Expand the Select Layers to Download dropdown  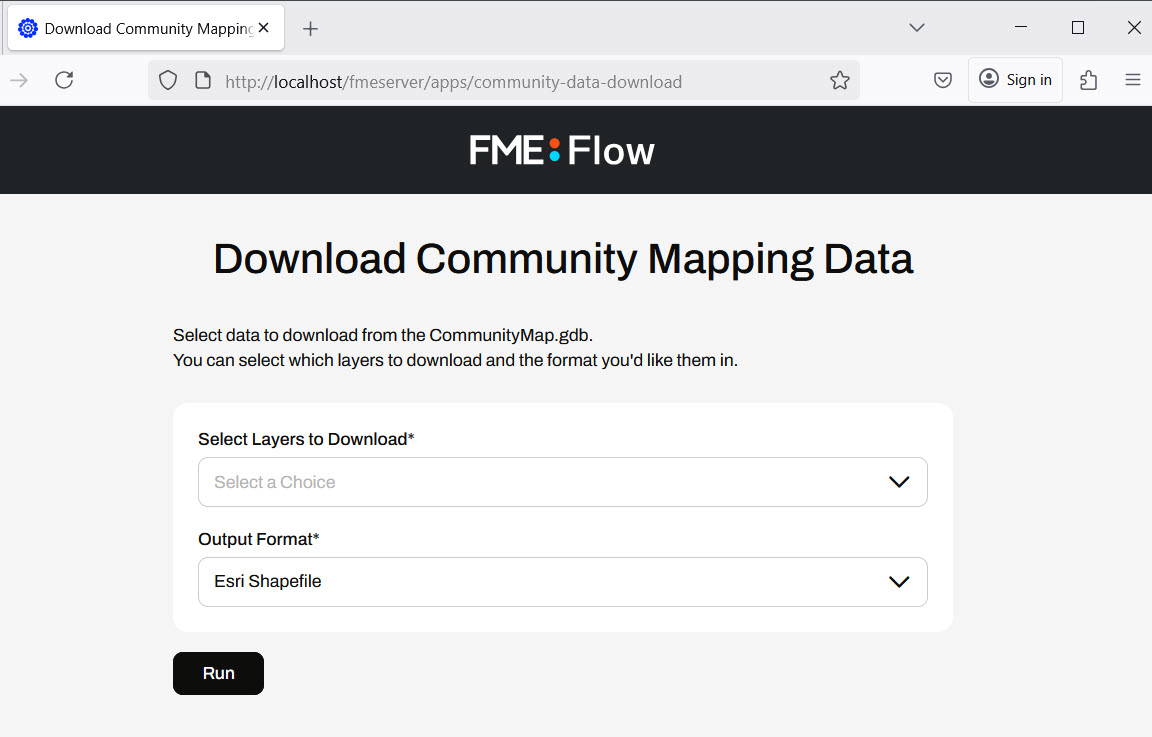point(562,482)
